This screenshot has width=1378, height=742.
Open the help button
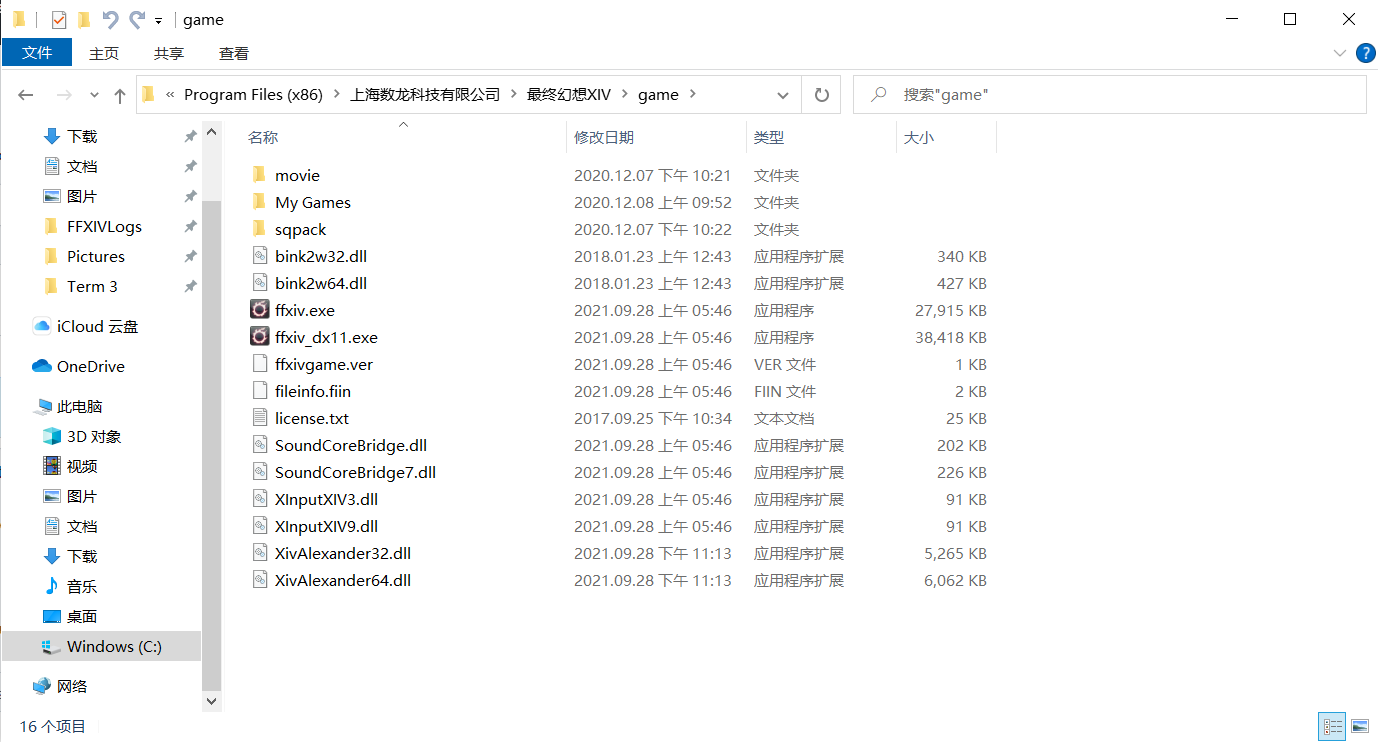[x=1364, y=53]
